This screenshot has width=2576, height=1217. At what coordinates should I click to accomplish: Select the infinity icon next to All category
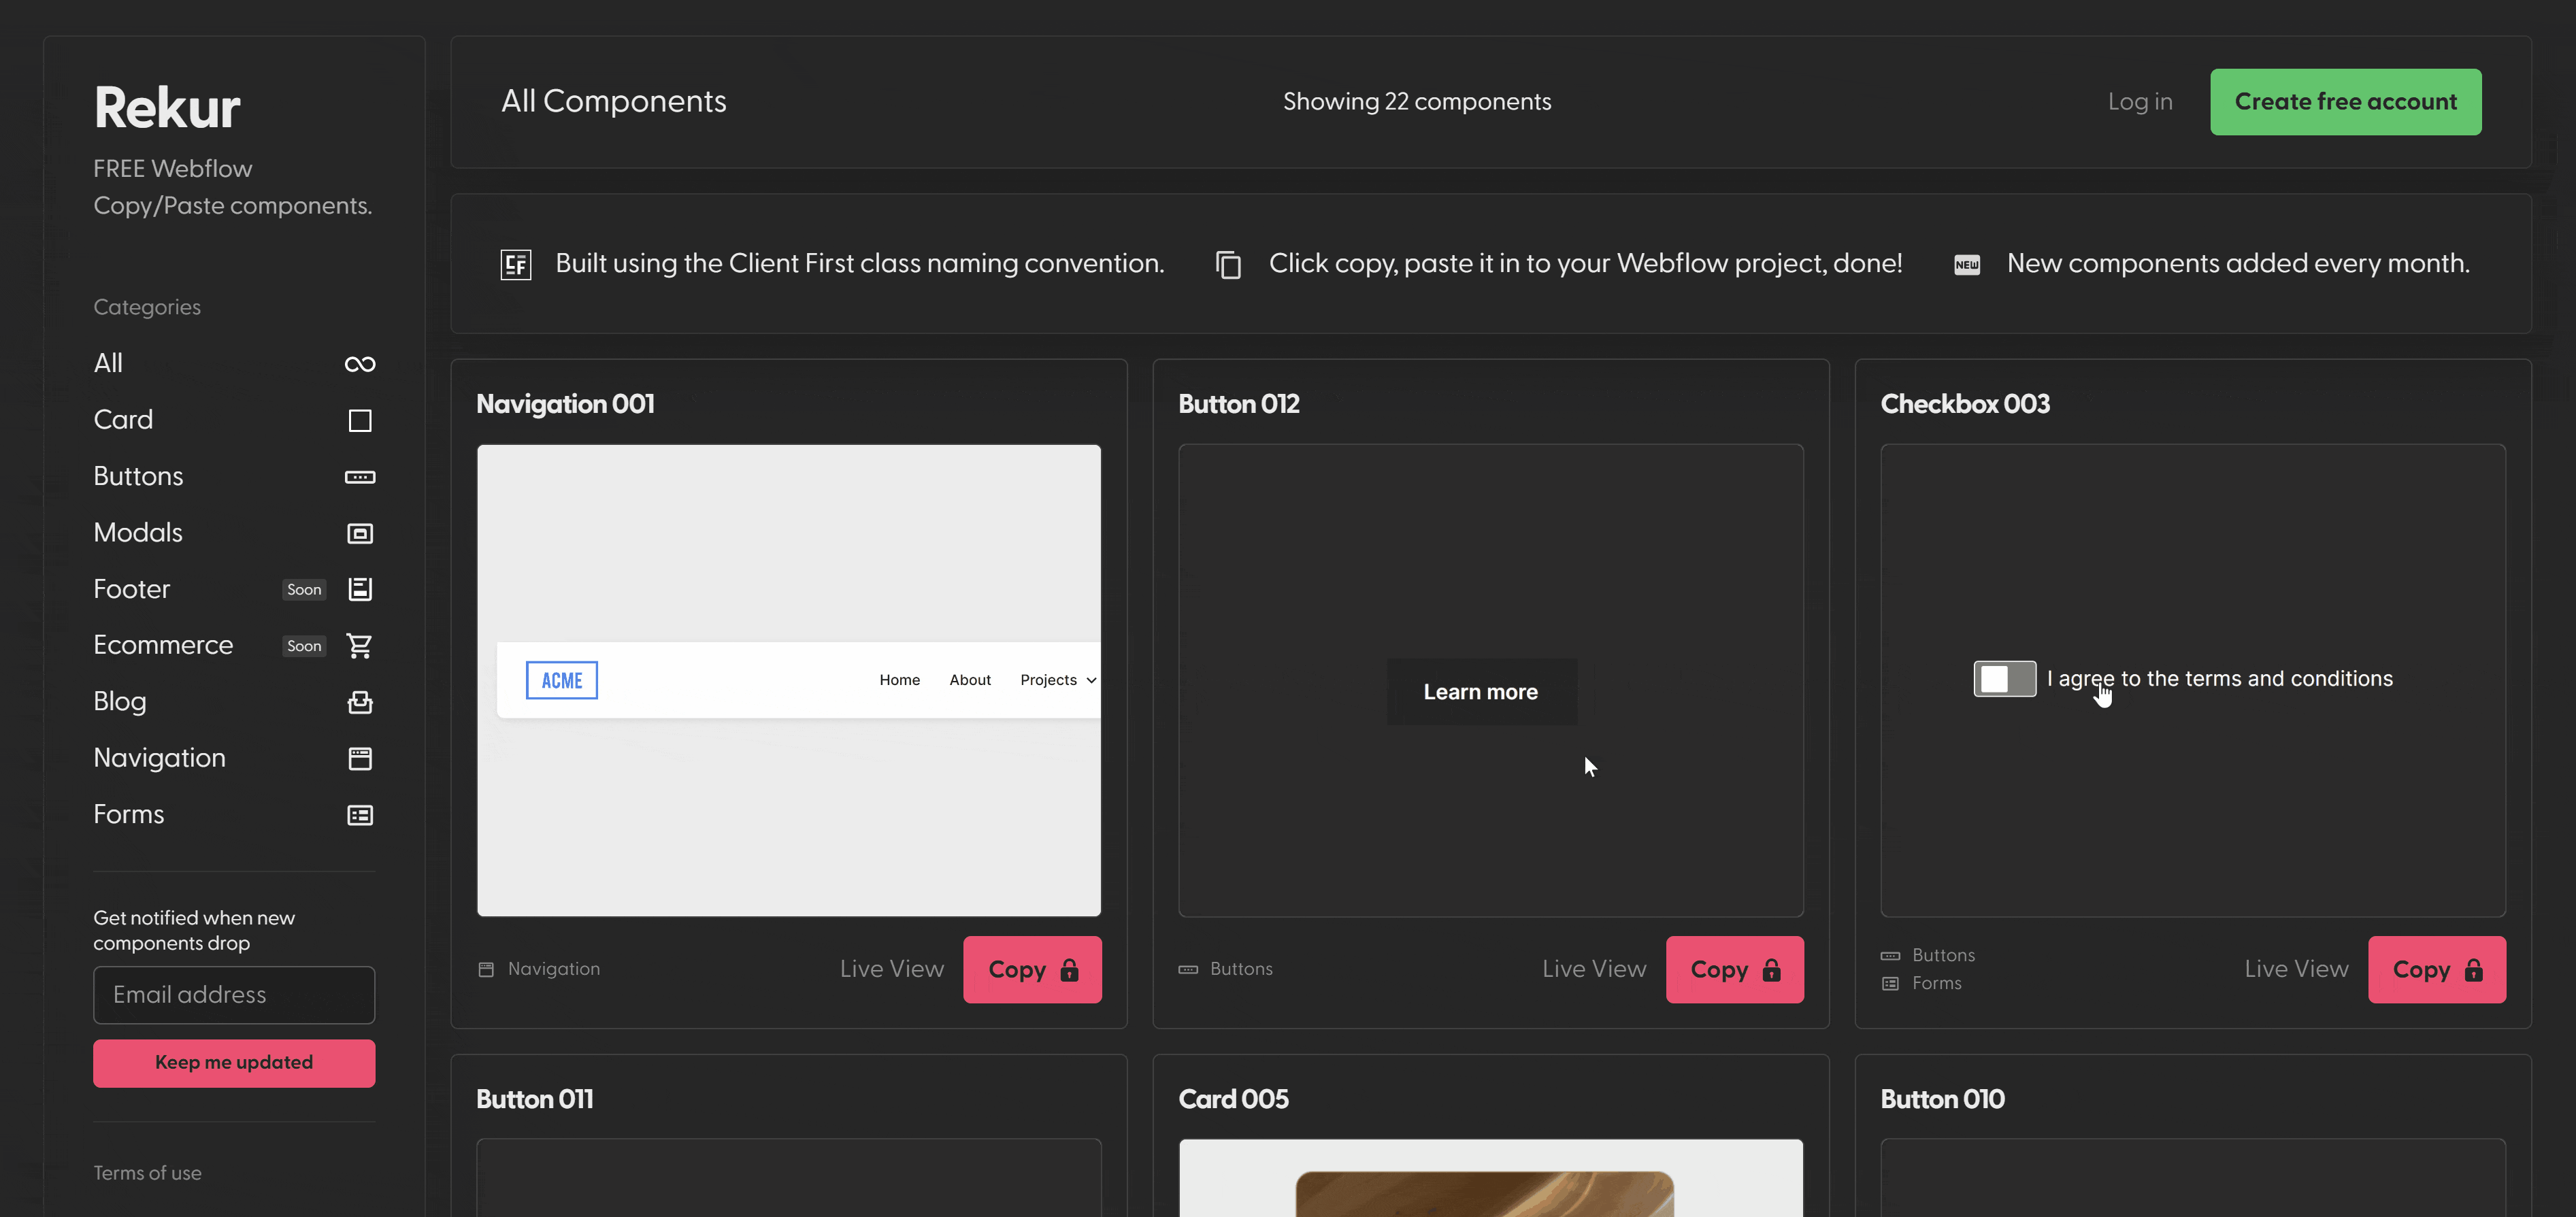click(x=360, y=363)
